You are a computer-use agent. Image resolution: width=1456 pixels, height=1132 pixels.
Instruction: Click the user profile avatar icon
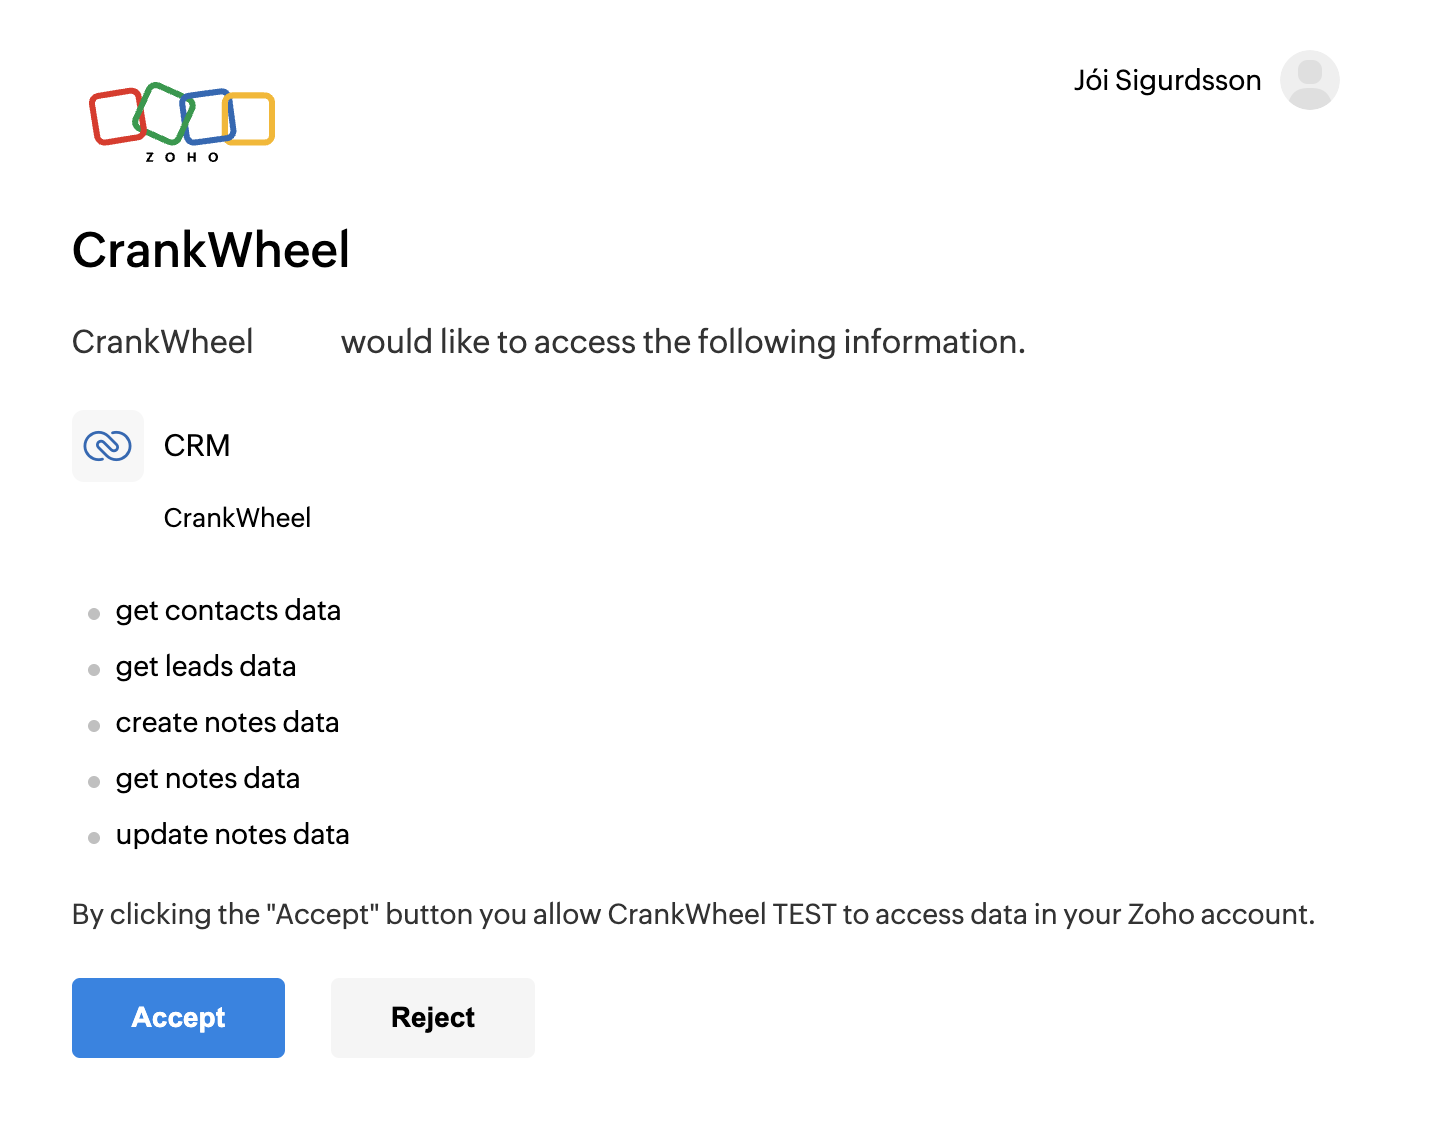1309,80
